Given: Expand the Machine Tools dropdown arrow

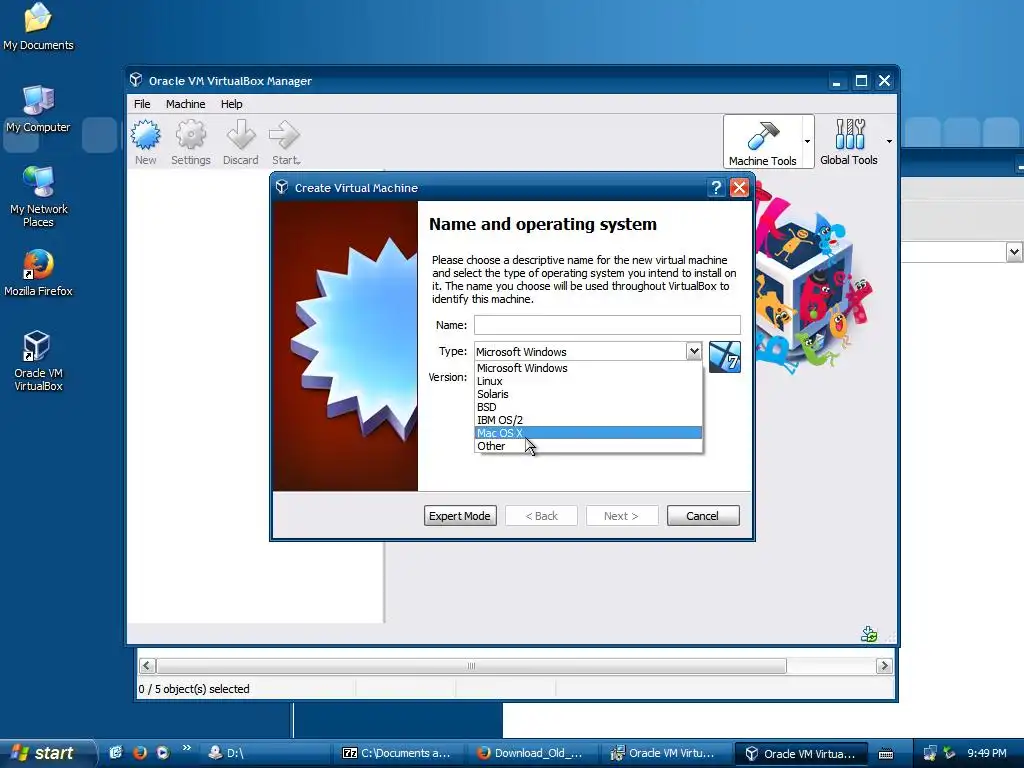Looking at the screenshot, I should [807, 142].
